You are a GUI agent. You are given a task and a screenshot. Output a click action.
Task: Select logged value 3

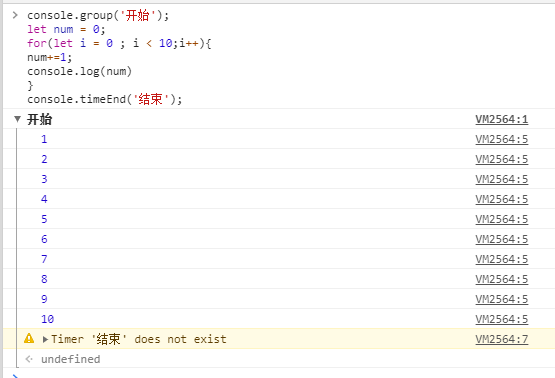click(x=44, y=179)
